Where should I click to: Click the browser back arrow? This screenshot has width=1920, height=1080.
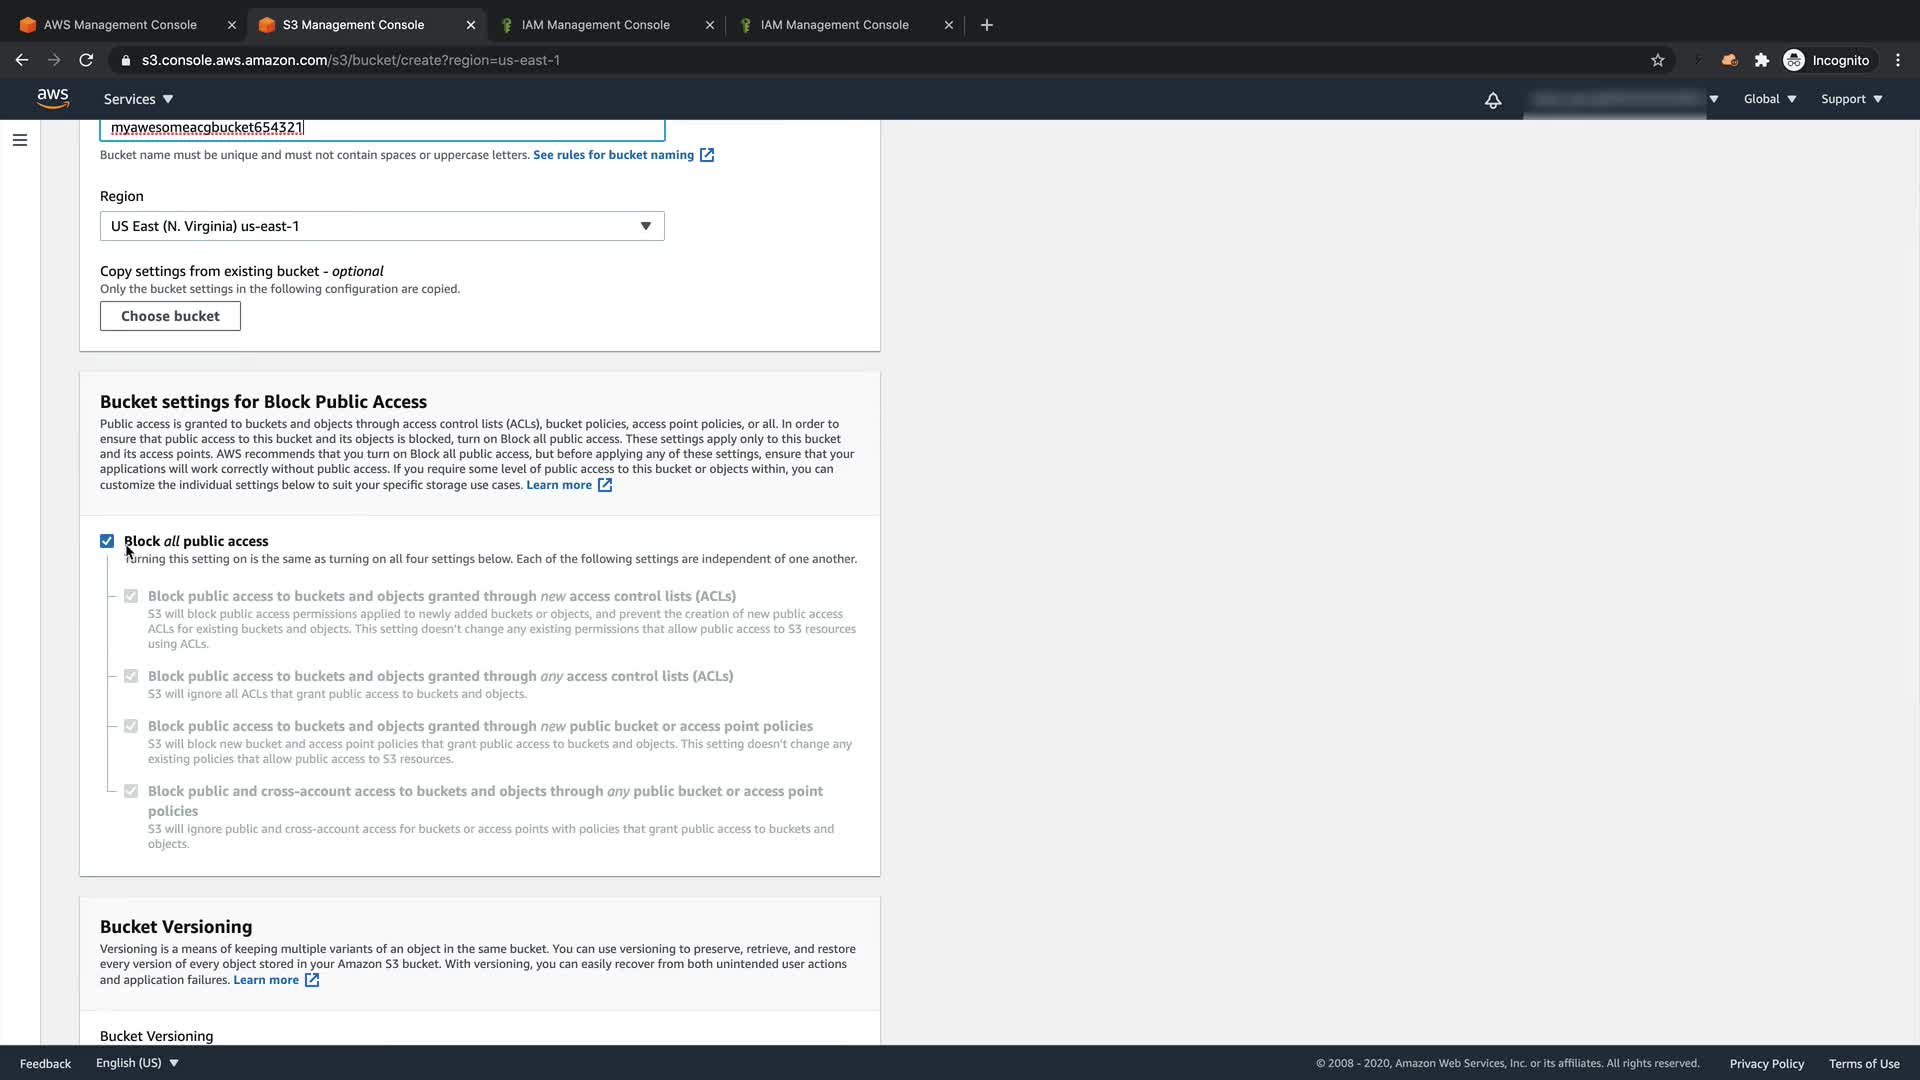[x=22, y=60]
